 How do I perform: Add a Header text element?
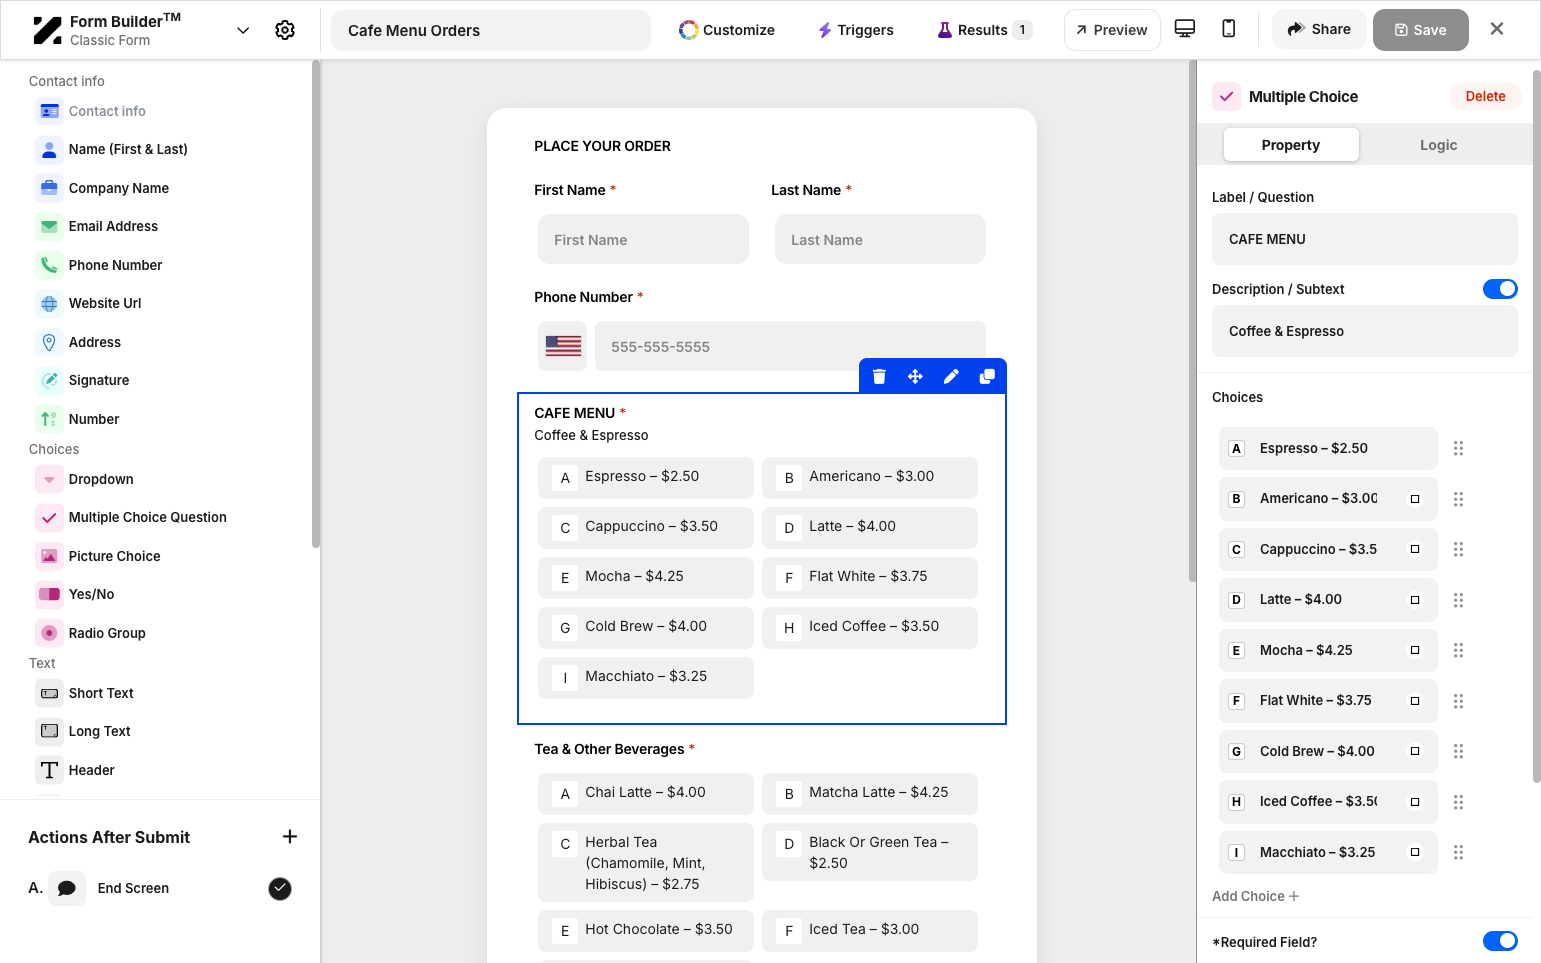(91, 770)
